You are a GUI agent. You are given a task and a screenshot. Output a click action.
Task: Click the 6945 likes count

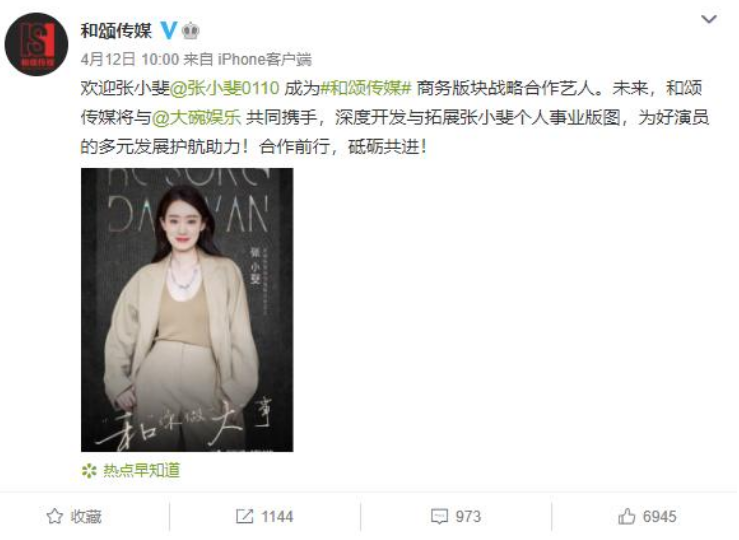point(660,516)
